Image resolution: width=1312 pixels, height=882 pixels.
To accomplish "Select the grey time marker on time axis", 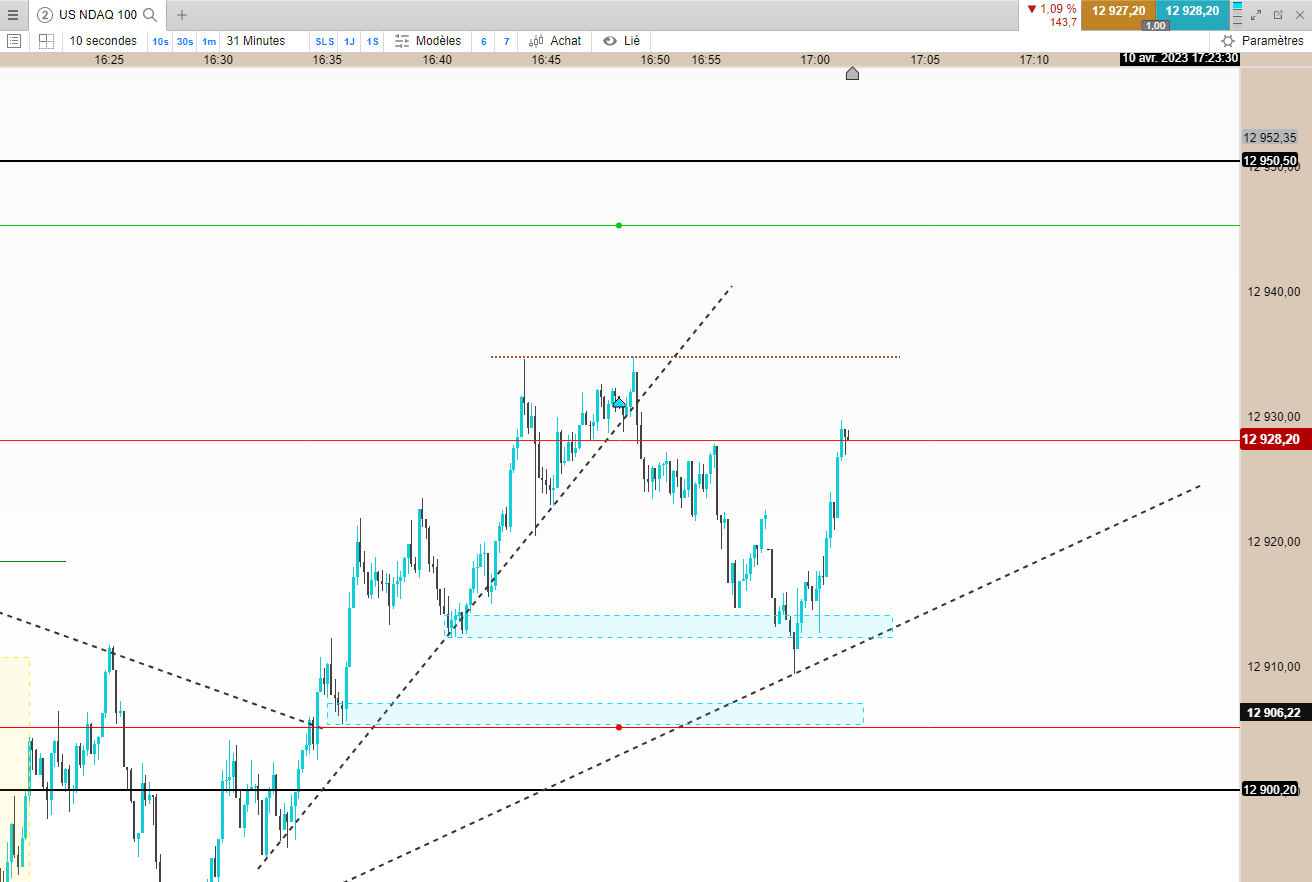I will 852,73.
